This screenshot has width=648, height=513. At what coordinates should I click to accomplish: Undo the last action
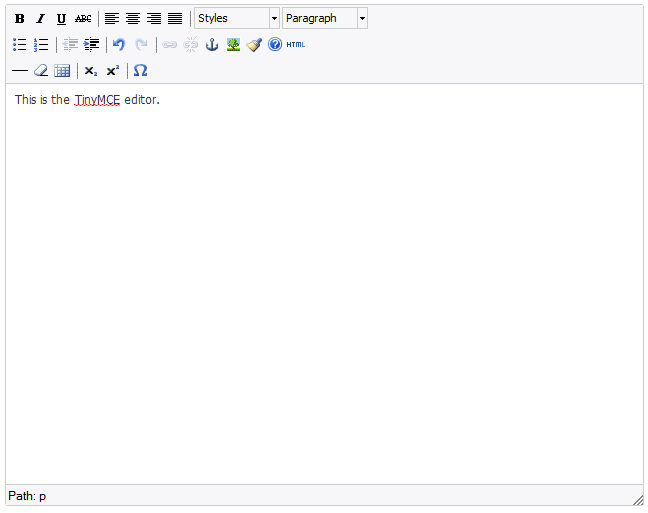pos(119,45)
